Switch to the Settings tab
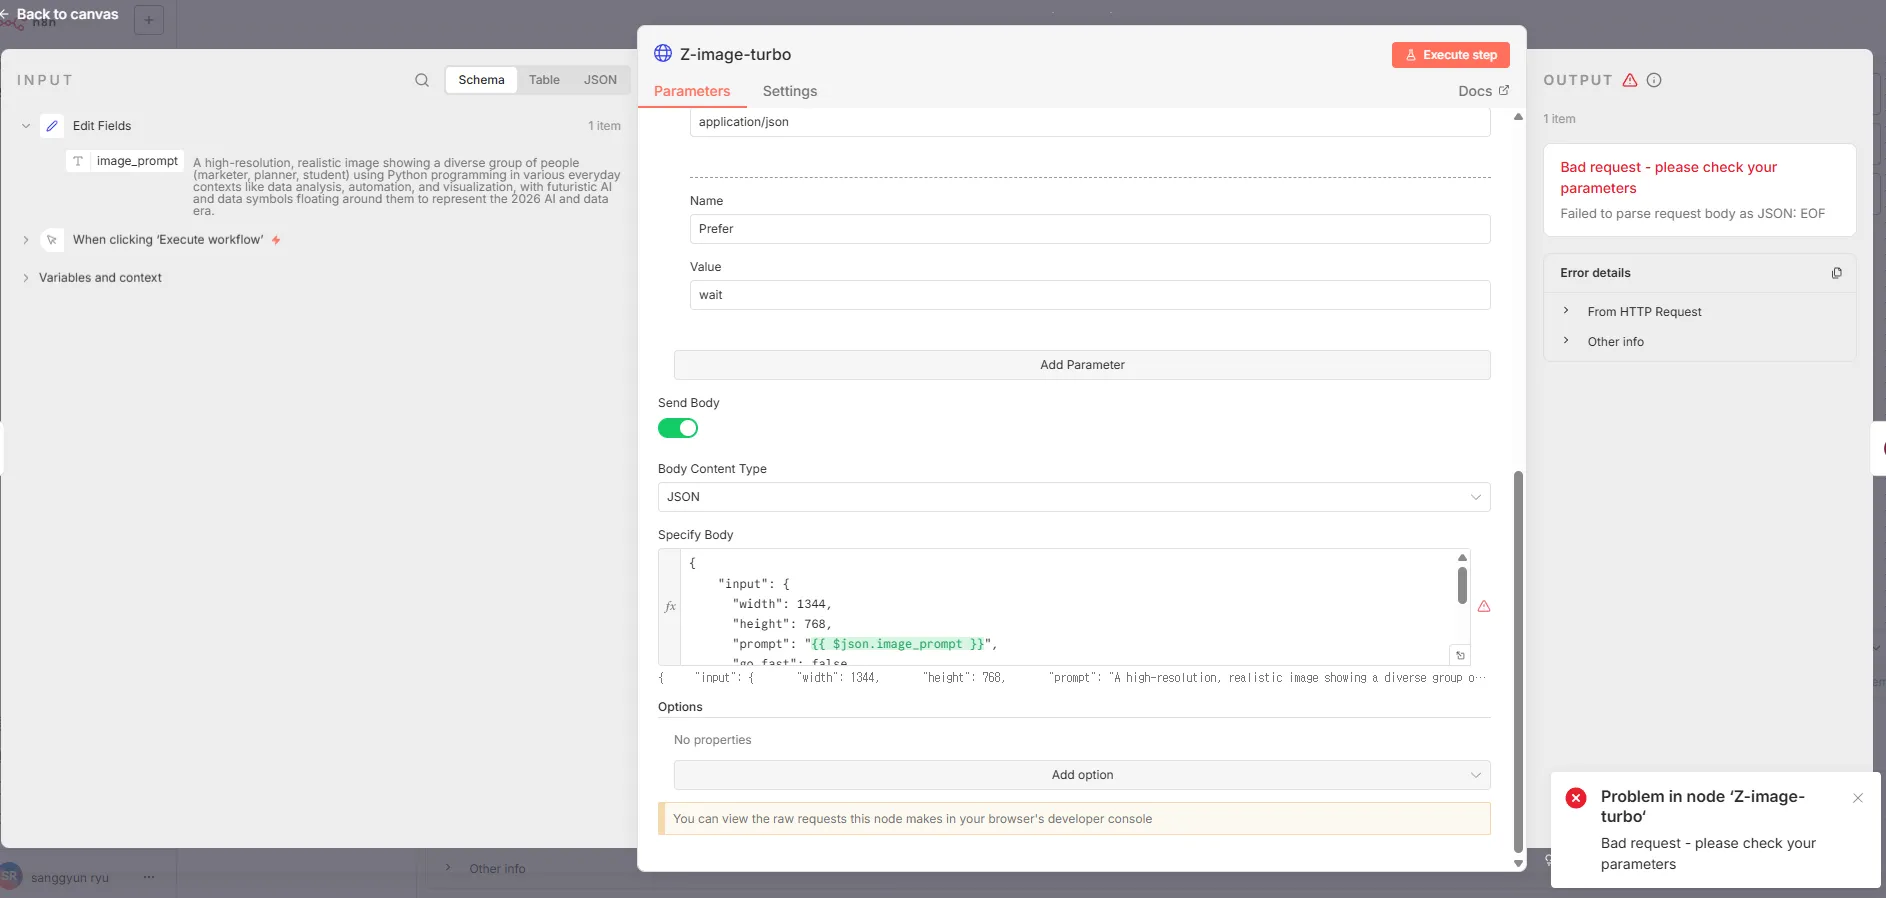The height and width of the screenshot is (898, 1886). click(790, 91)
